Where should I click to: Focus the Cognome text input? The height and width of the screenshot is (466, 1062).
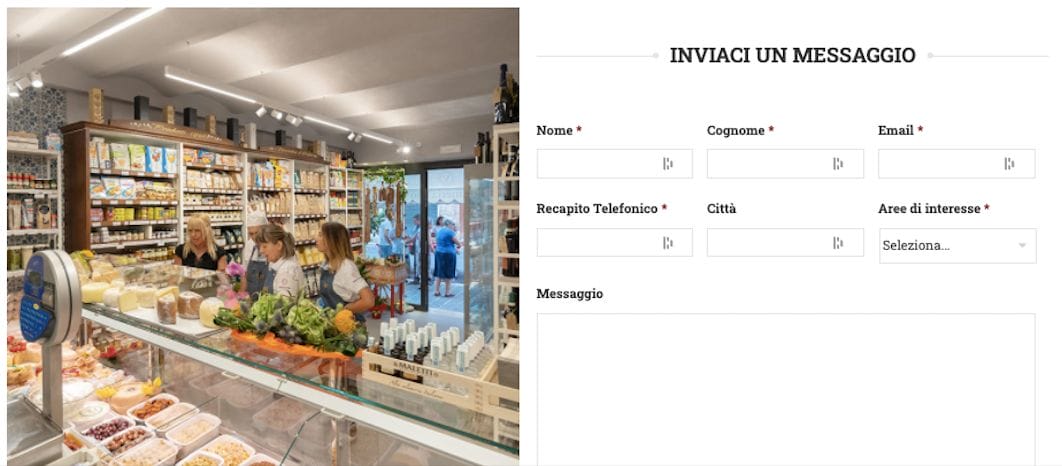pos(785,164)
